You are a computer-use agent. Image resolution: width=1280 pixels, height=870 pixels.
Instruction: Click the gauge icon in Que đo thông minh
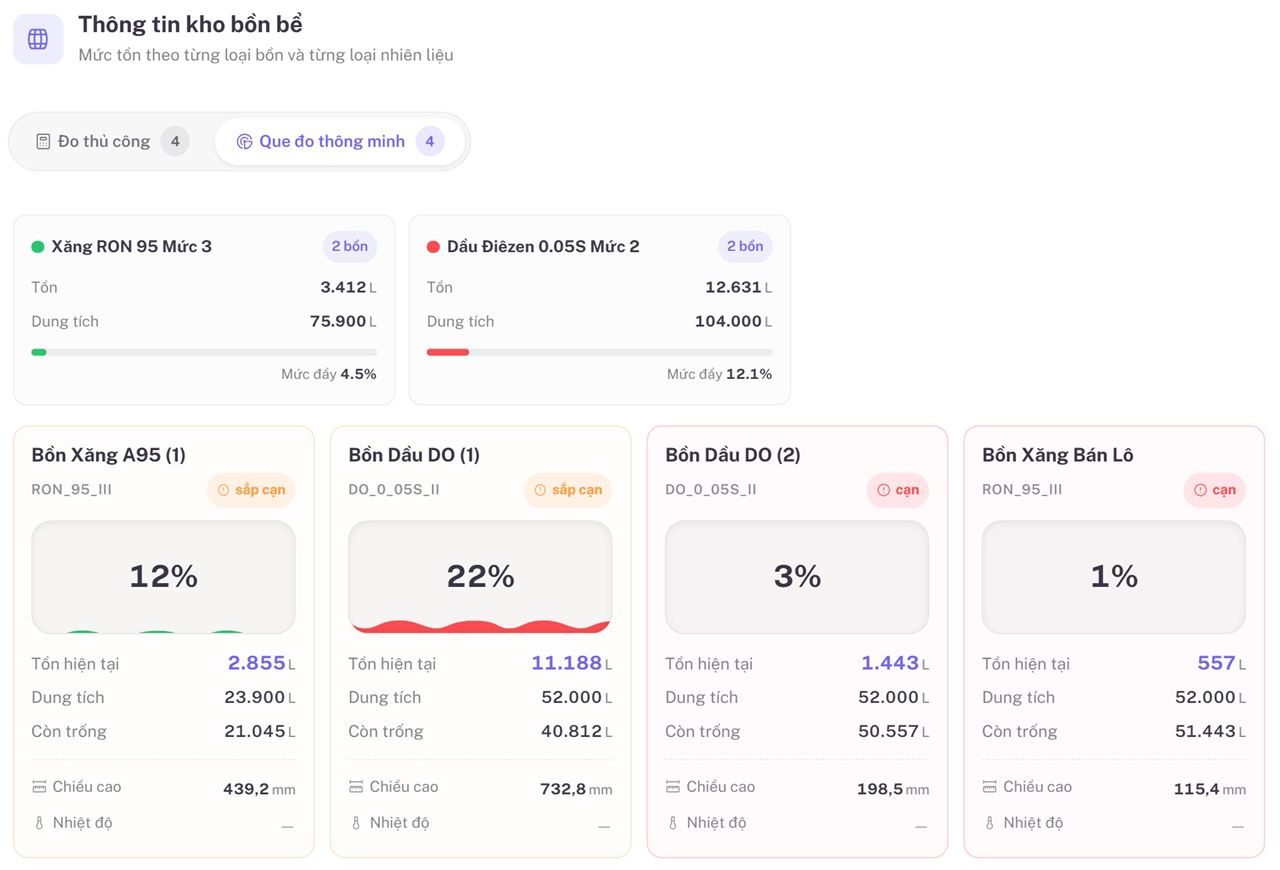244,141
